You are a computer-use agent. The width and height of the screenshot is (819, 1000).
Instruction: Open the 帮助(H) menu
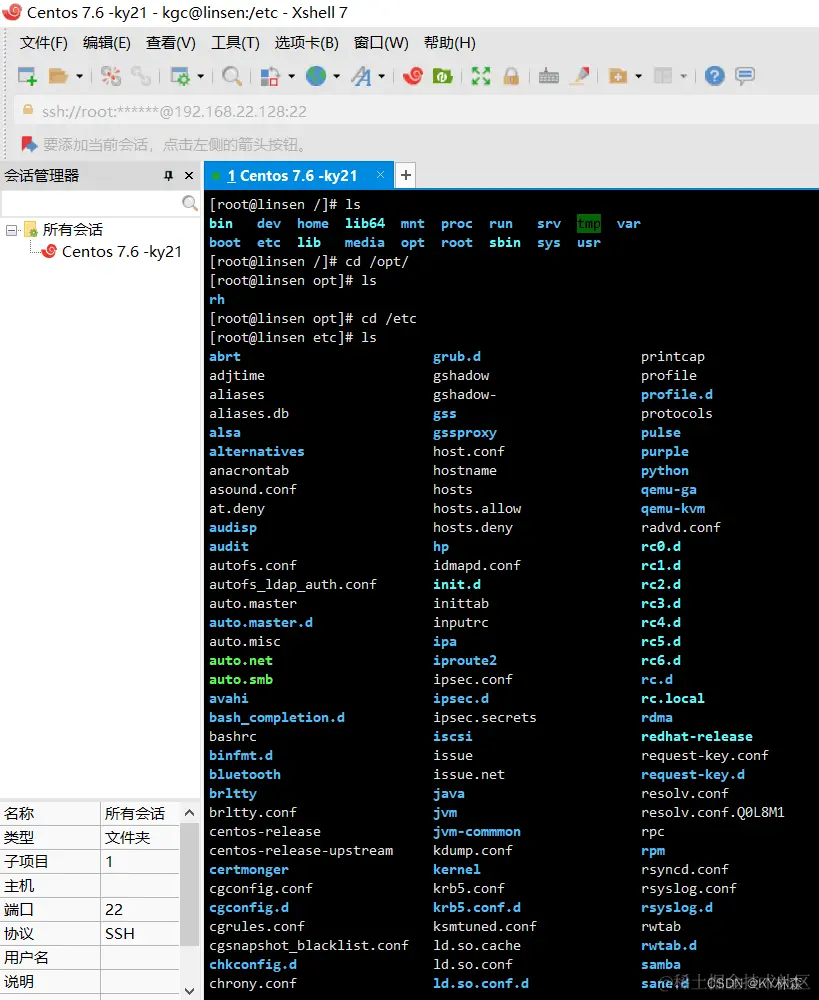coord(450,43)
